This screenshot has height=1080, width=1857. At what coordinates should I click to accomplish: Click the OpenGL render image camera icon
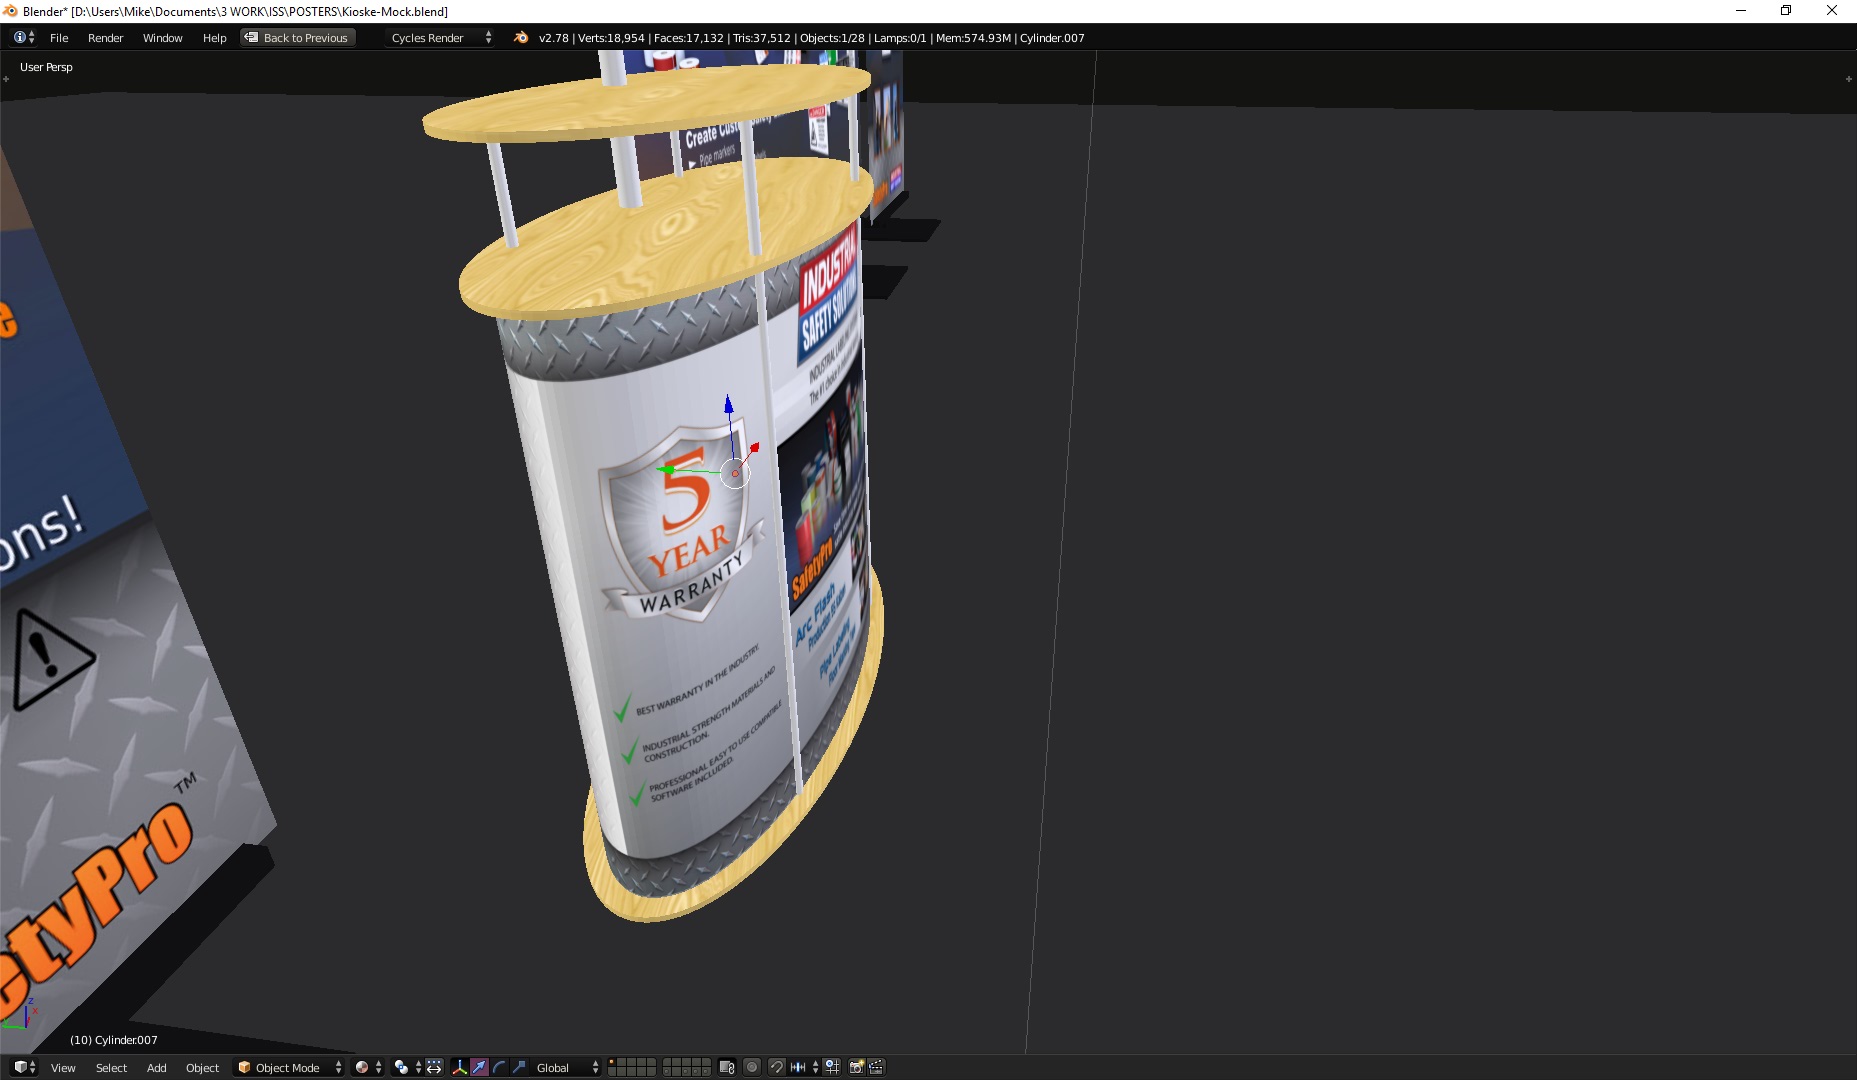coord(856,1068)
